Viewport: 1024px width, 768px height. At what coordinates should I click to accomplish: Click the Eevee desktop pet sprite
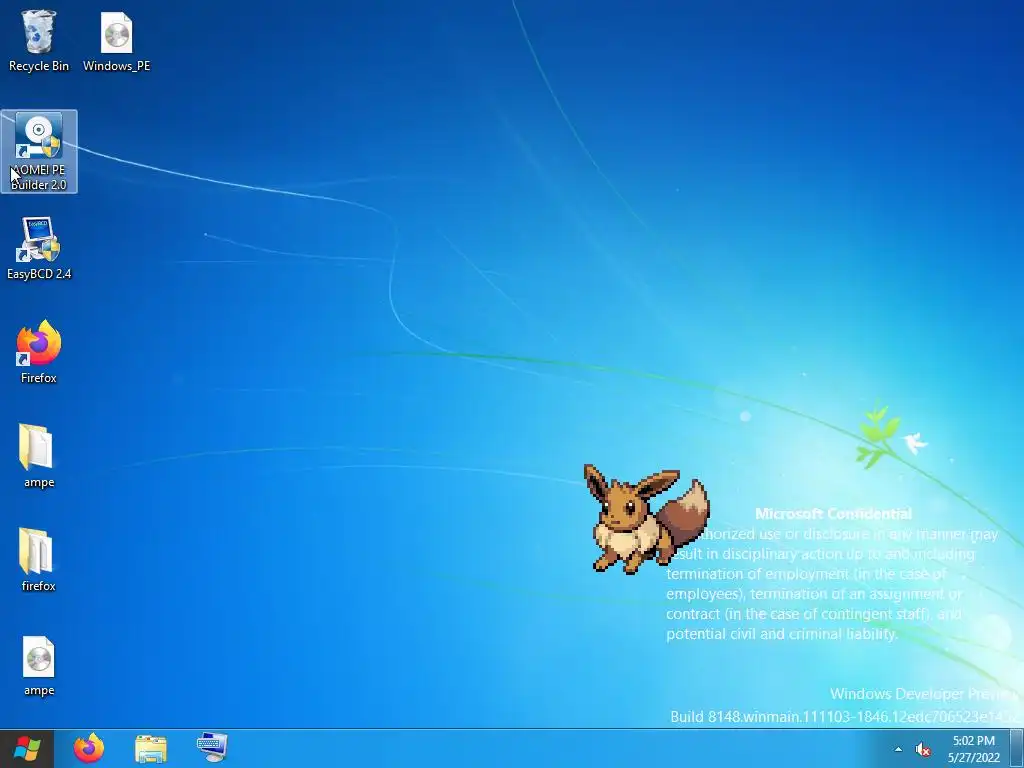pos(646,519)
